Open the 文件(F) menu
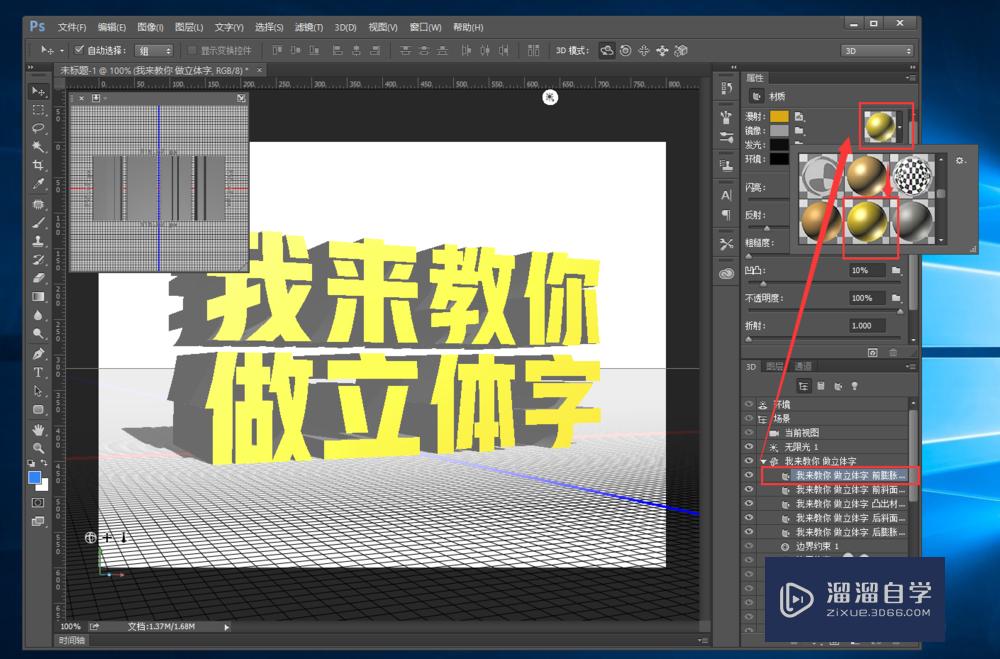This screenshot has height=659, width=1000. (71, 27)
